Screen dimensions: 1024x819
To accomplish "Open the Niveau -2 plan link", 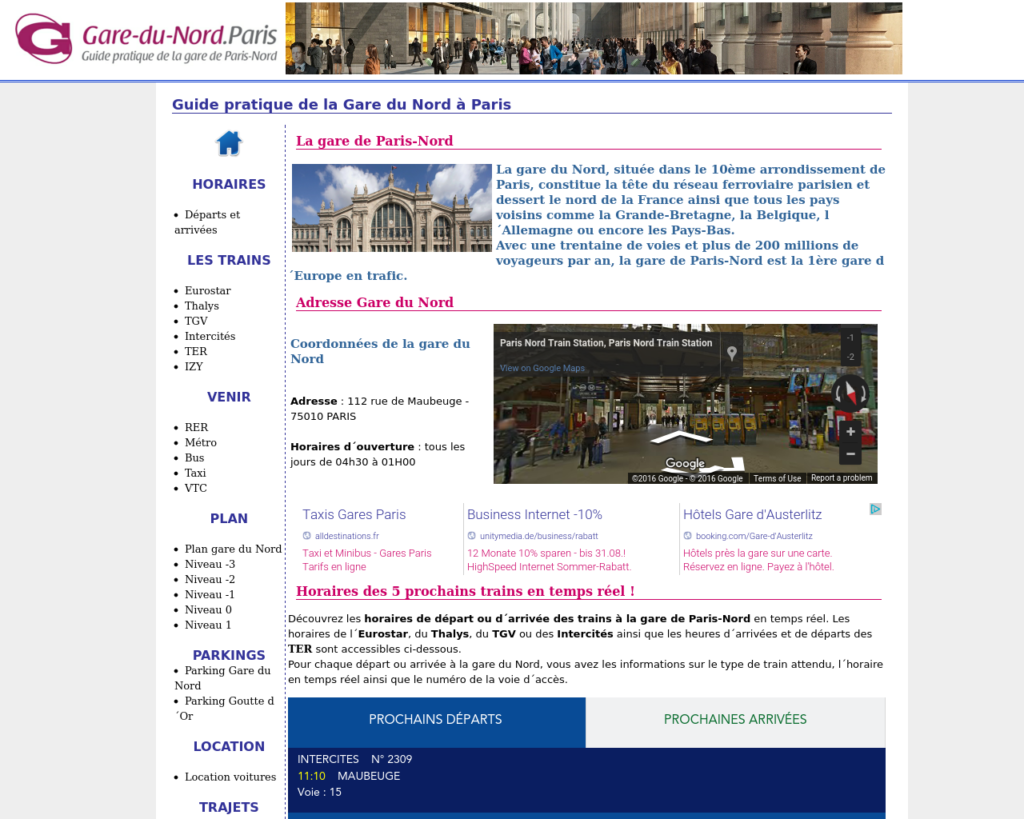I will [210, 579].
